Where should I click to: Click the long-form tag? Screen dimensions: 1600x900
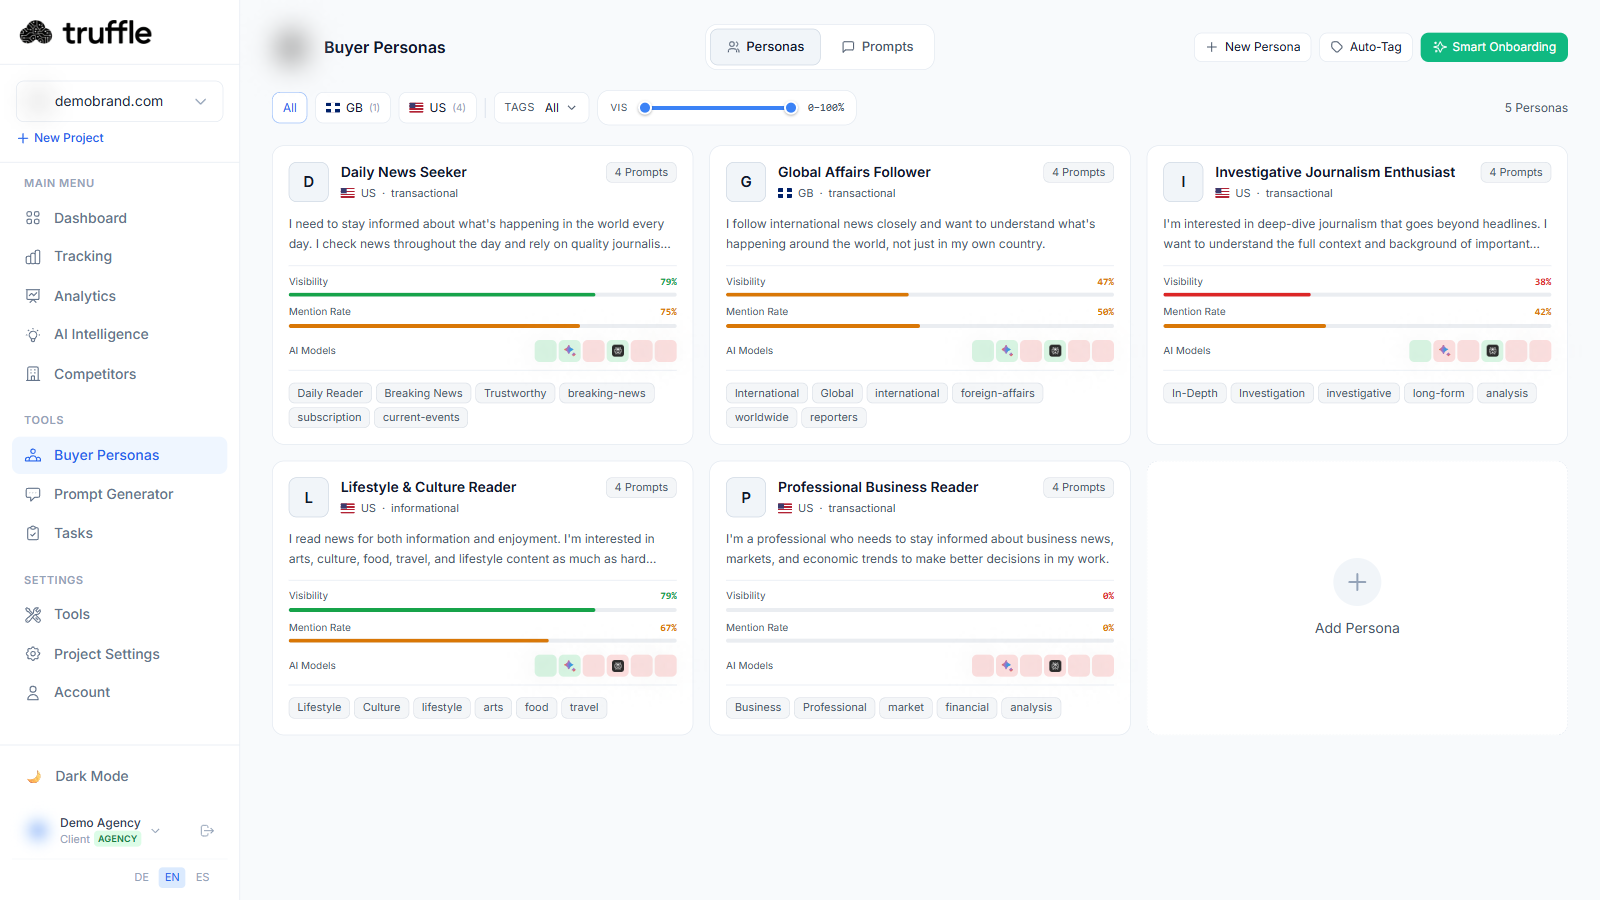pyautogui.click(x=1438, y=393)
